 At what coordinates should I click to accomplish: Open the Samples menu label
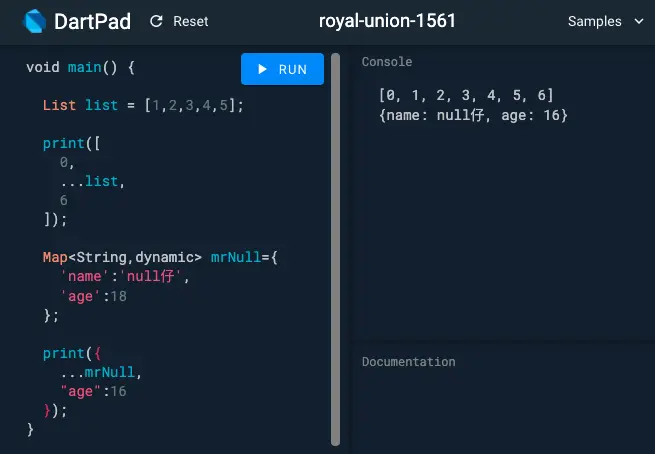(594, 21)
